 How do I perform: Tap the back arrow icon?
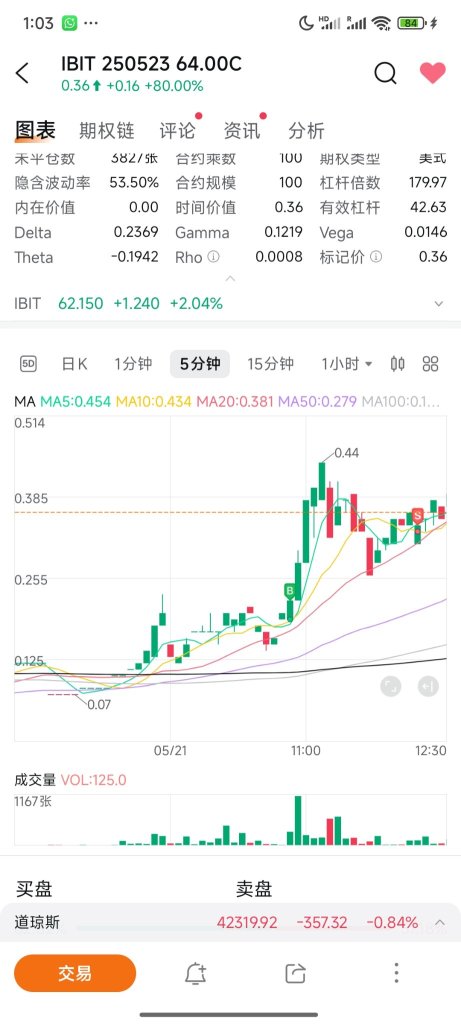point(22,73)
